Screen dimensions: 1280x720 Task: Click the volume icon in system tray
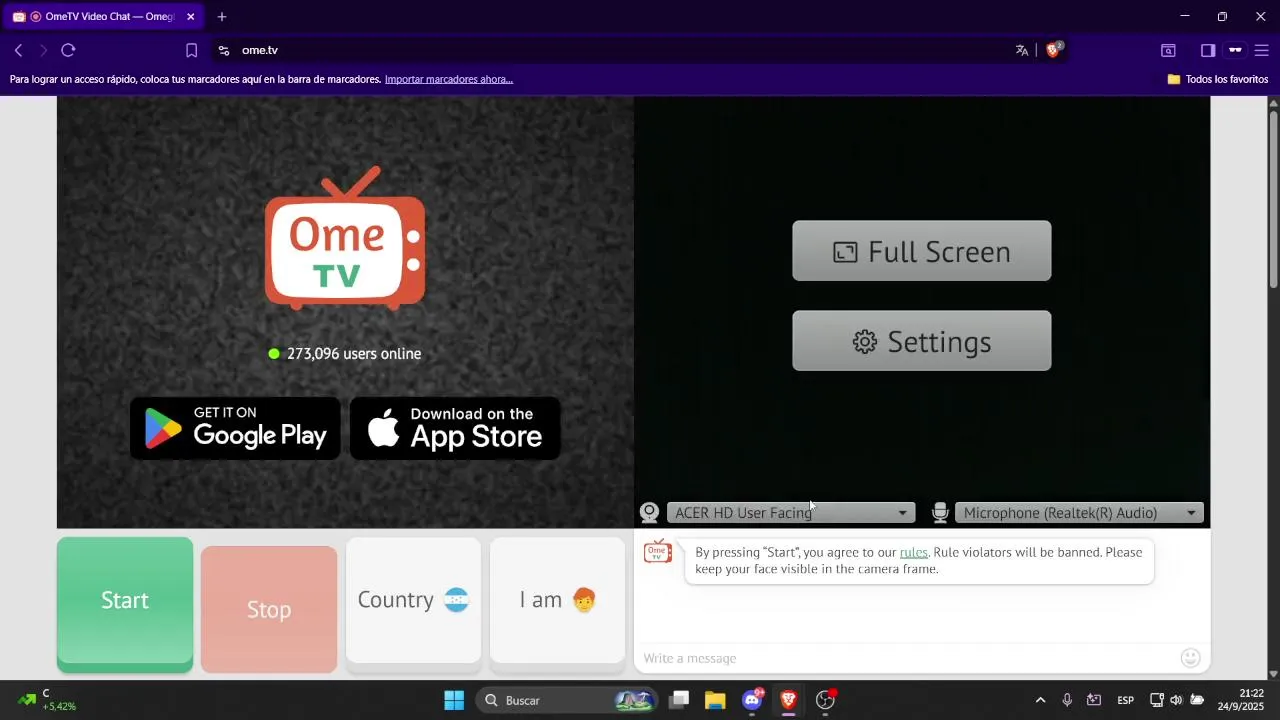click(x=1176, y=700)
